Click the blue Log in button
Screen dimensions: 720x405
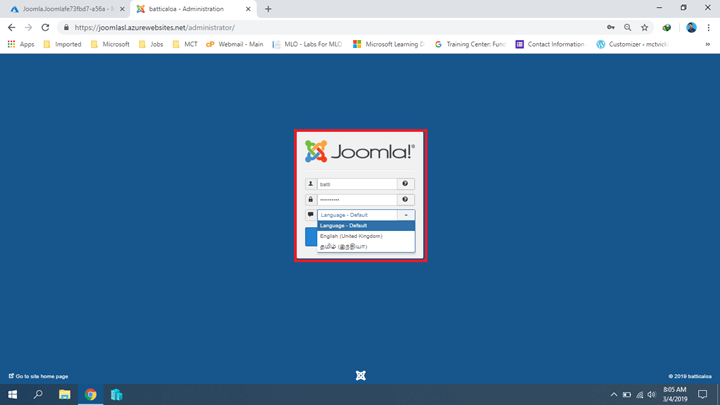tap(311, 236)
